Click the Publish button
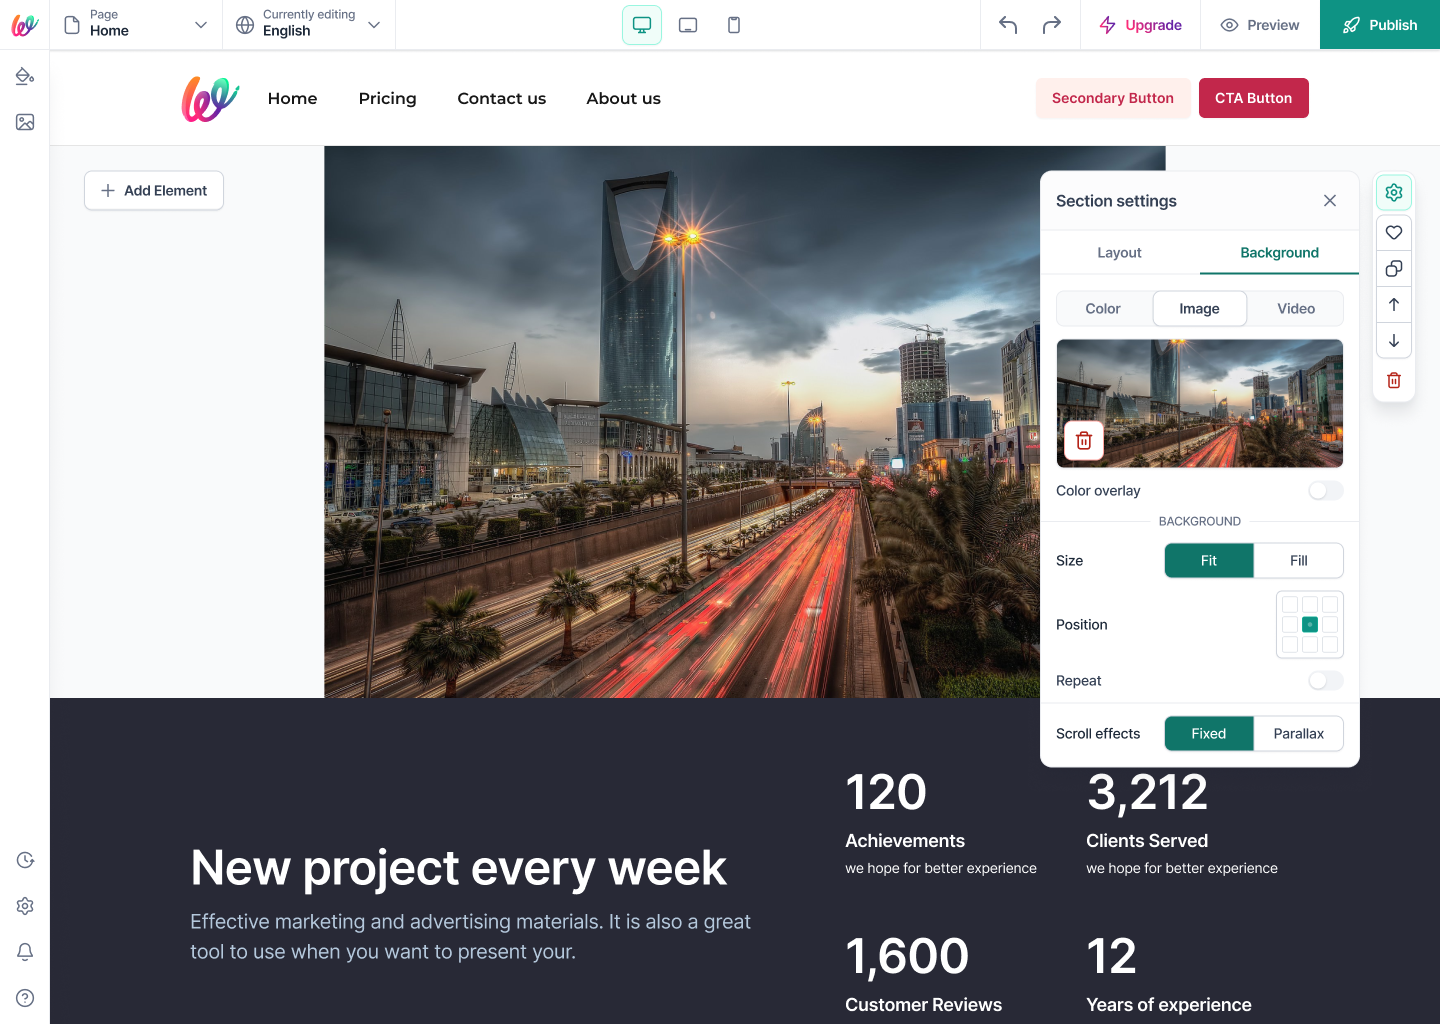 [x=1380, y=25]
